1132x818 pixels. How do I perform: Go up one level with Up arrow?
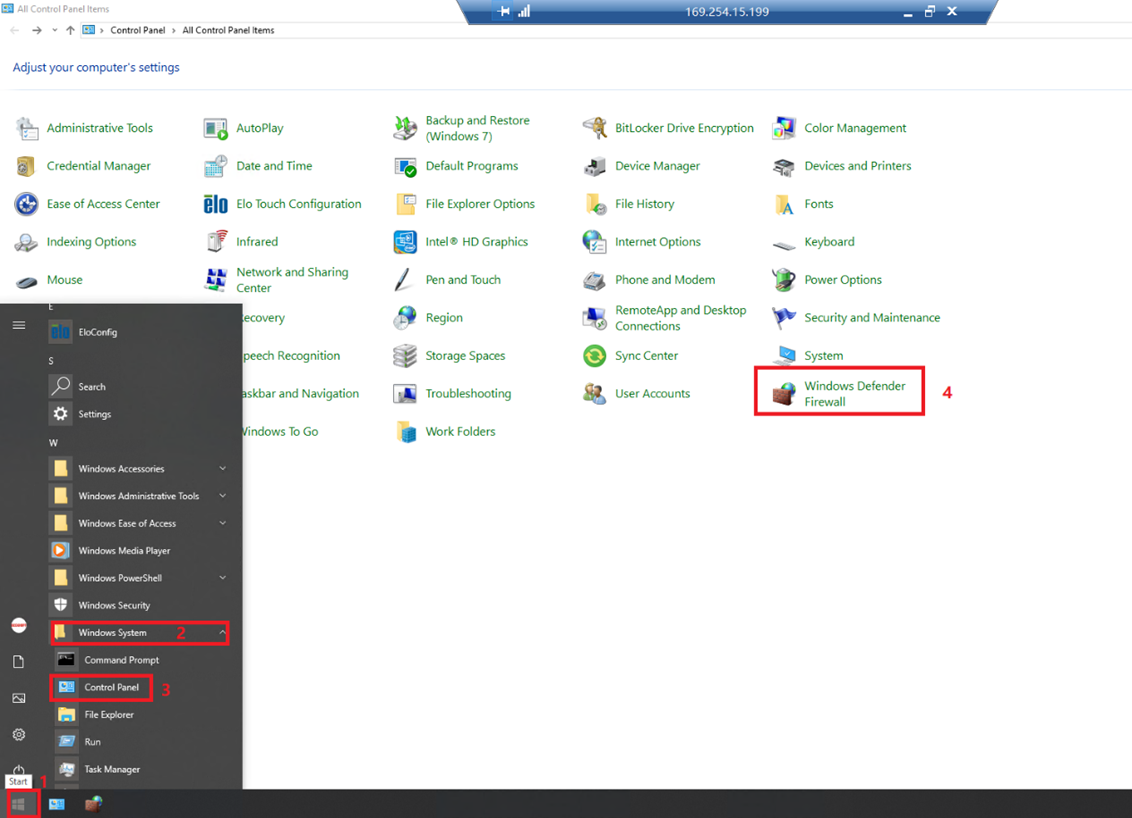click(70, 30)
